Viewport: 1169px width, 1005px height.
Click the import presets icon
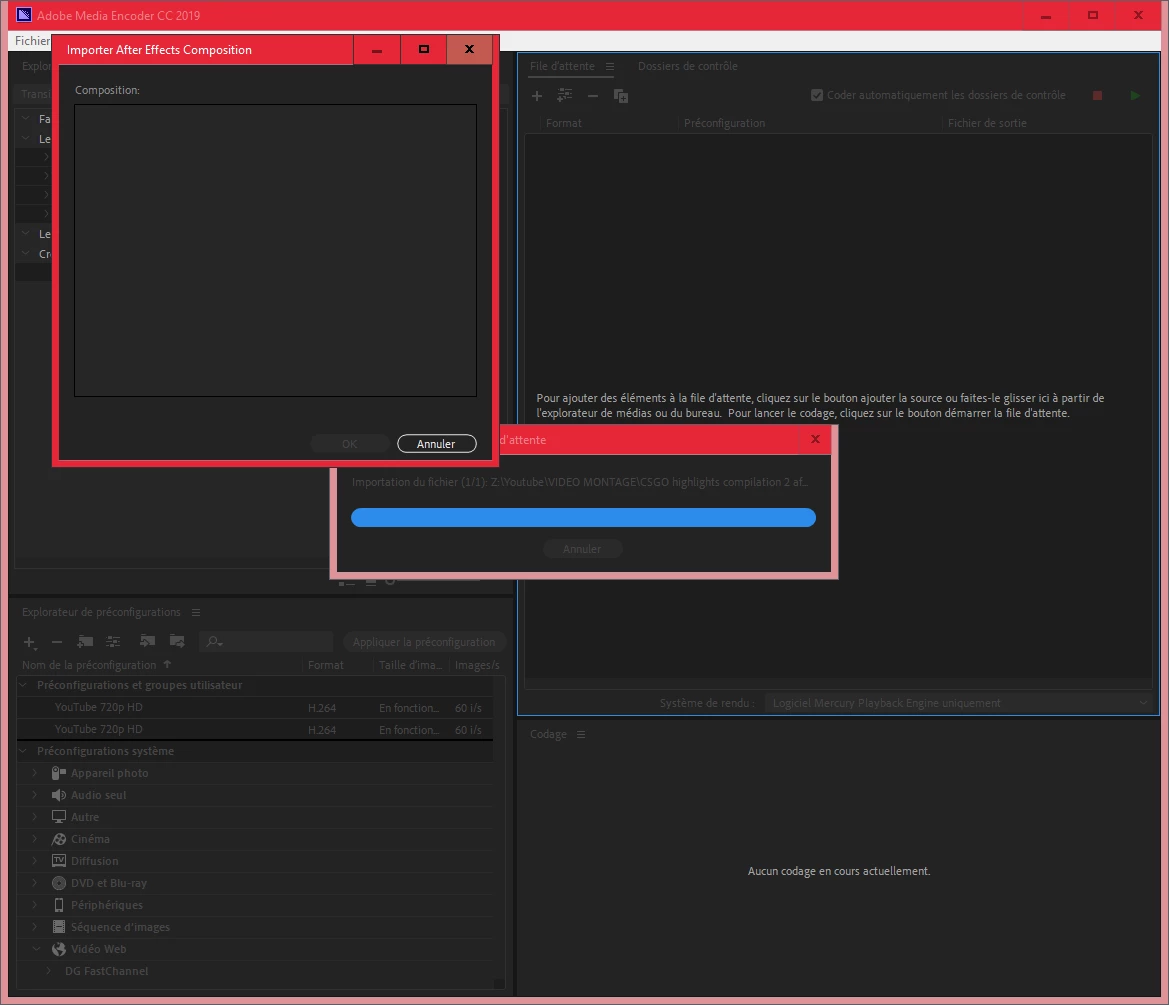[x=148, y=641]
